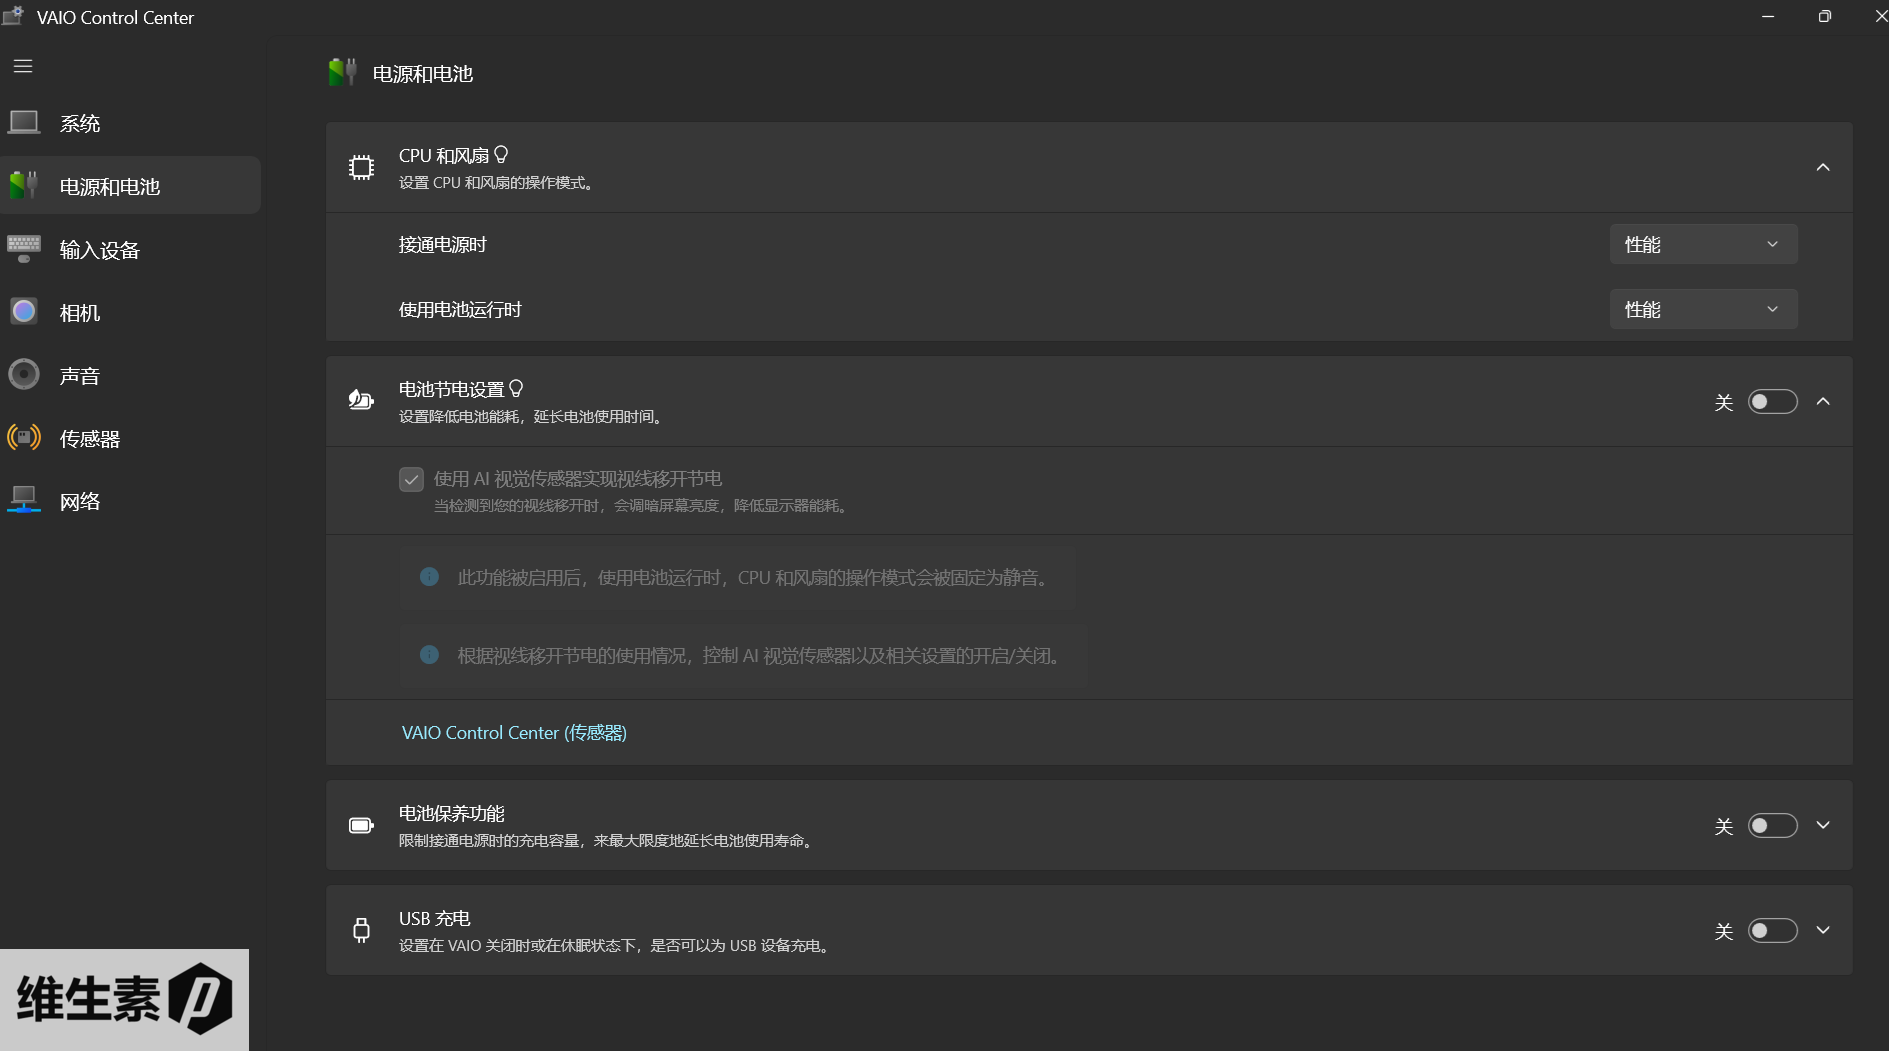Enable the 电池保养功能 toggle

coord(1772,826)
